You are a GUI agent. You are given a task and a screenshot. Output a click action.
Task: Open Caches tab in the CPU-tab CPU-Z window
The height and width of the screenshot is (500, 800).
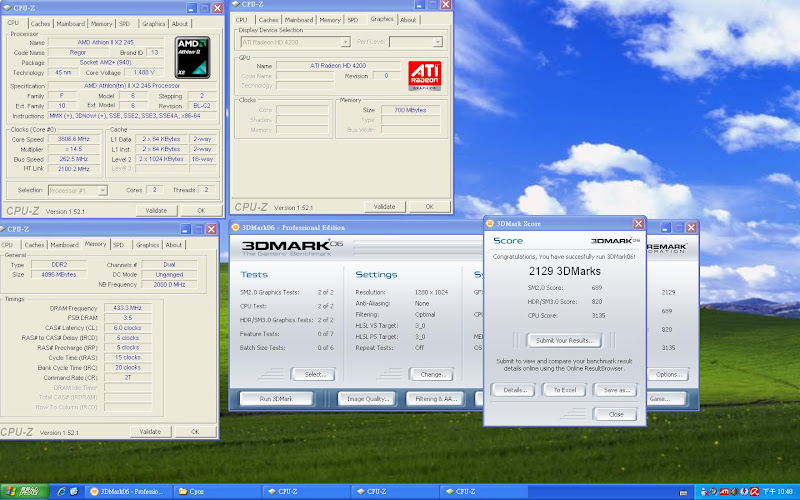click(x=40, y=23)
